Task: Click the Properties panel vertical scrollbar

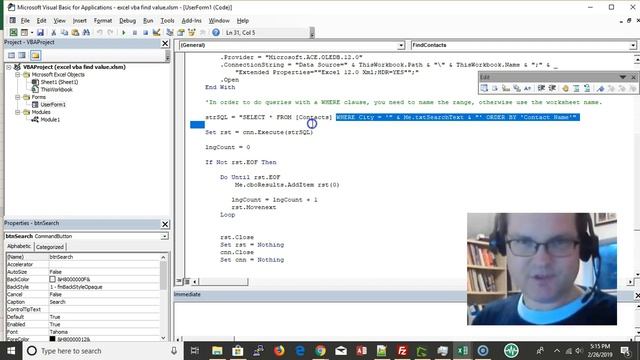Action: pyautogui.click(x=163, y=298)
